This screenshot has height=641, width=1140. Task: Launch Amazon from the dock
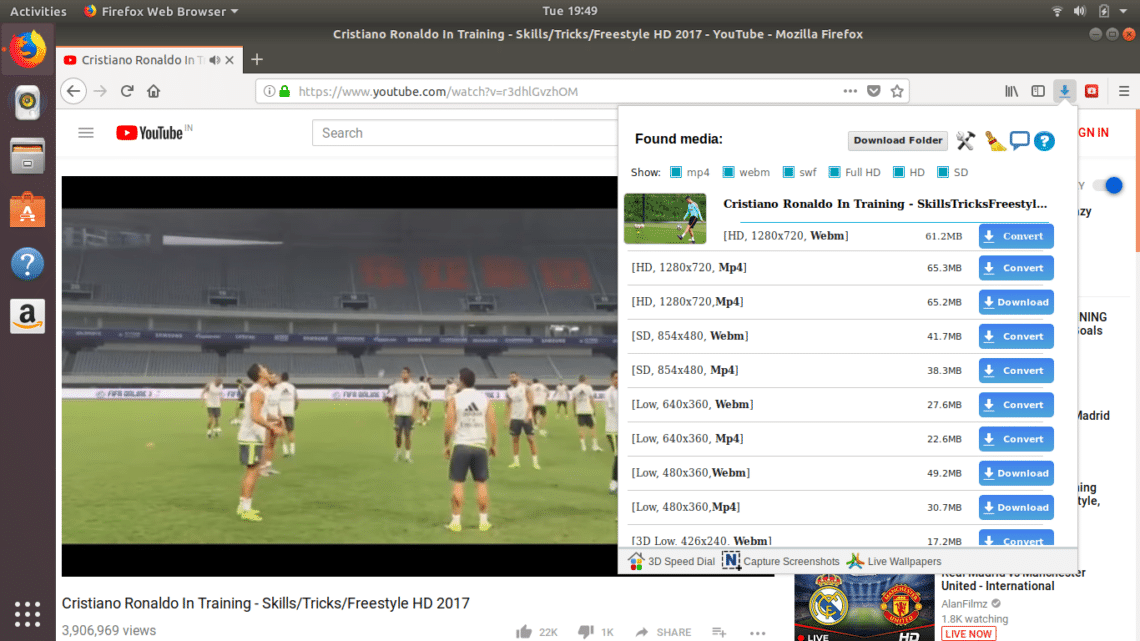[28, 316]
